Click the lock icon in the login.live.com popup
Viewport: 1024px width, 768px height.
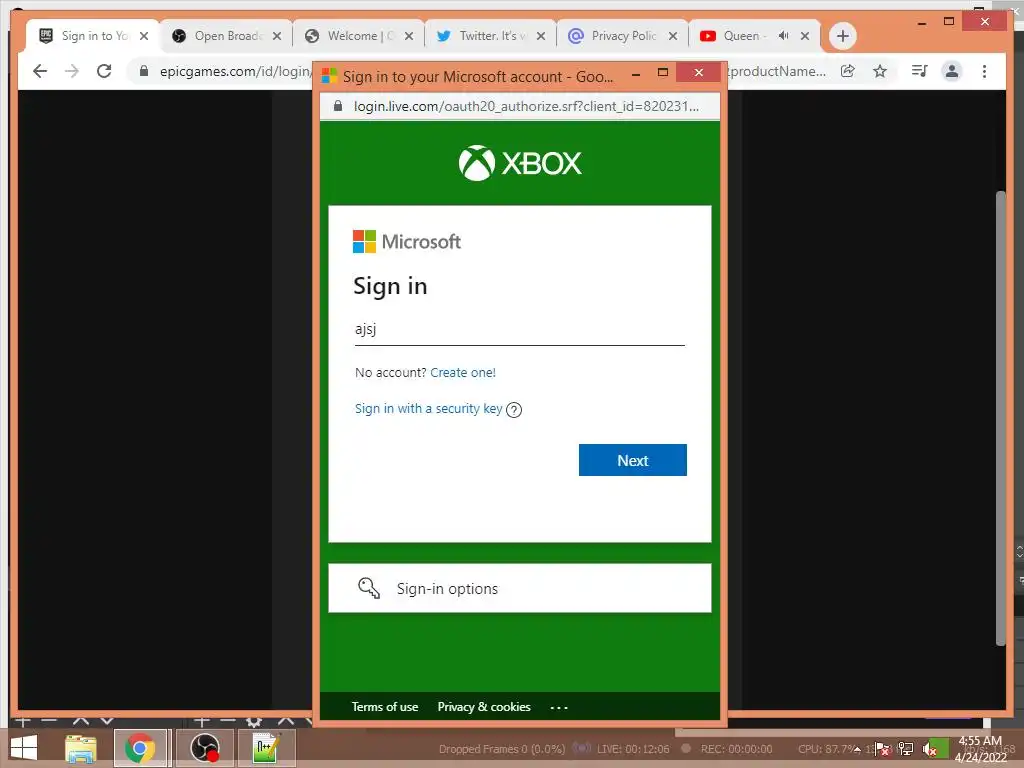(338, 106)
